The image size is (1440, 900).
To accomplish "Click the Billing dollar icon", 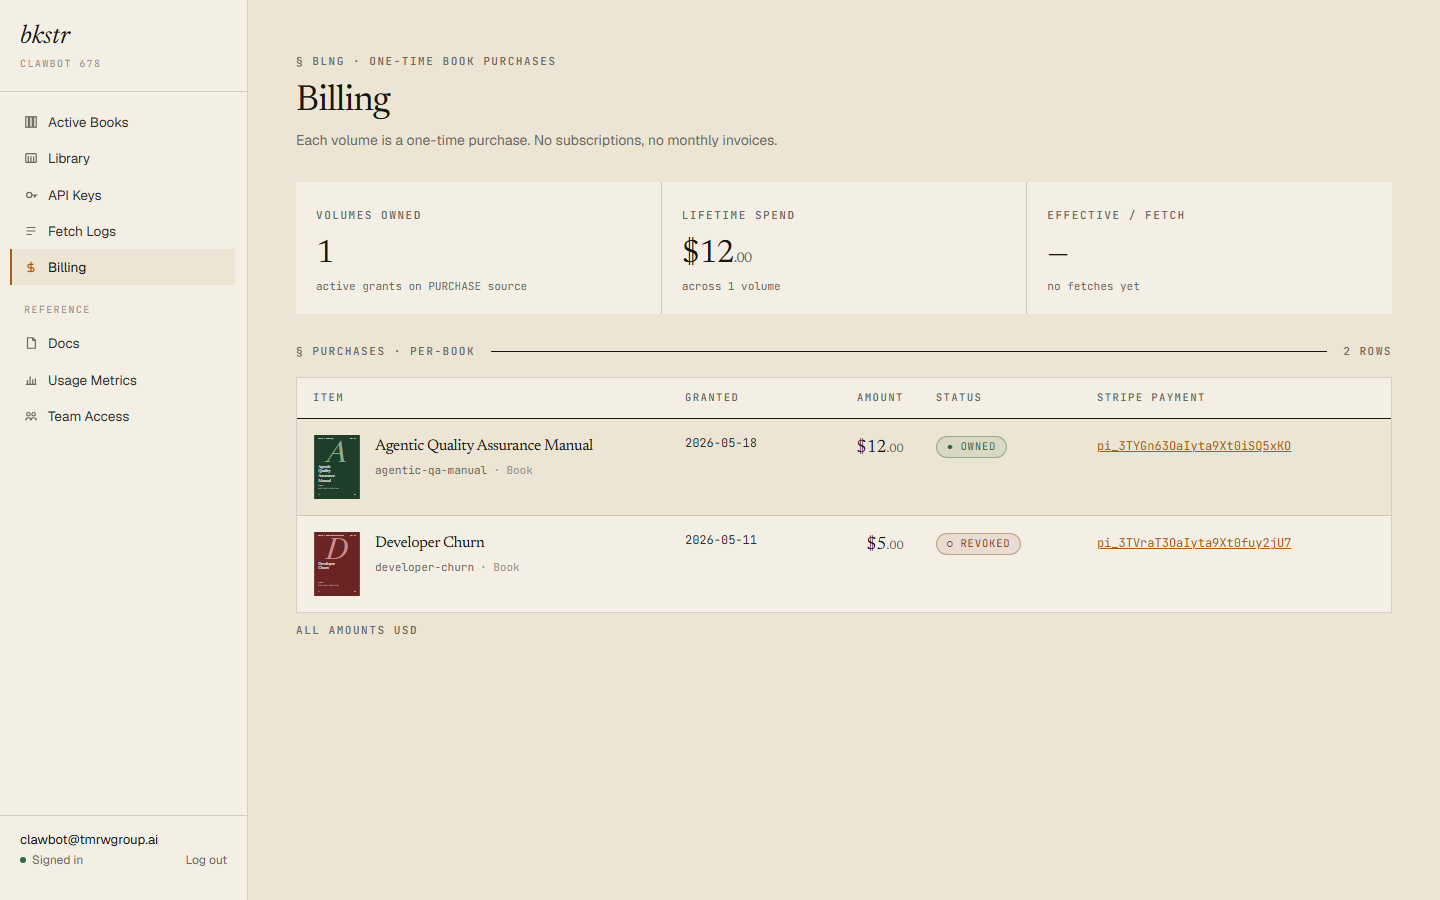I will [x=31, y=267].
